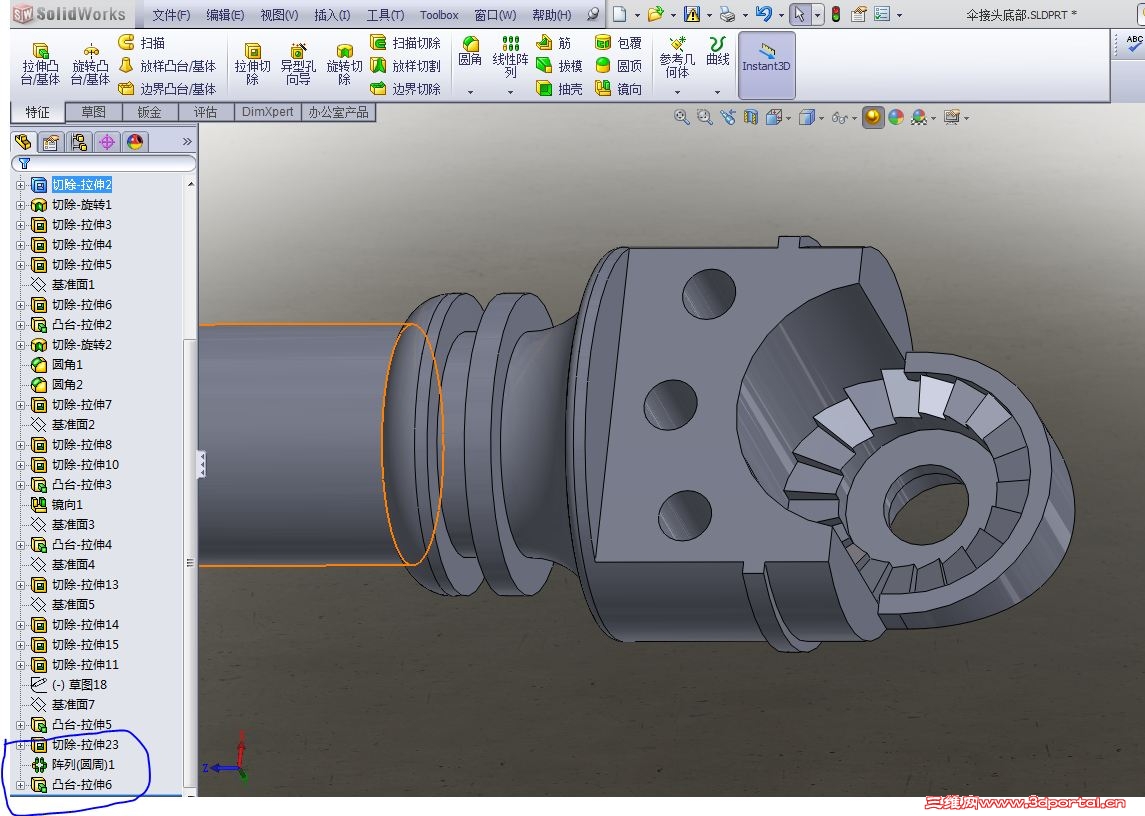Viewport: 1145px width, 816px height.
Task: Switch to the 评估 tab
Action: point(205,112)
